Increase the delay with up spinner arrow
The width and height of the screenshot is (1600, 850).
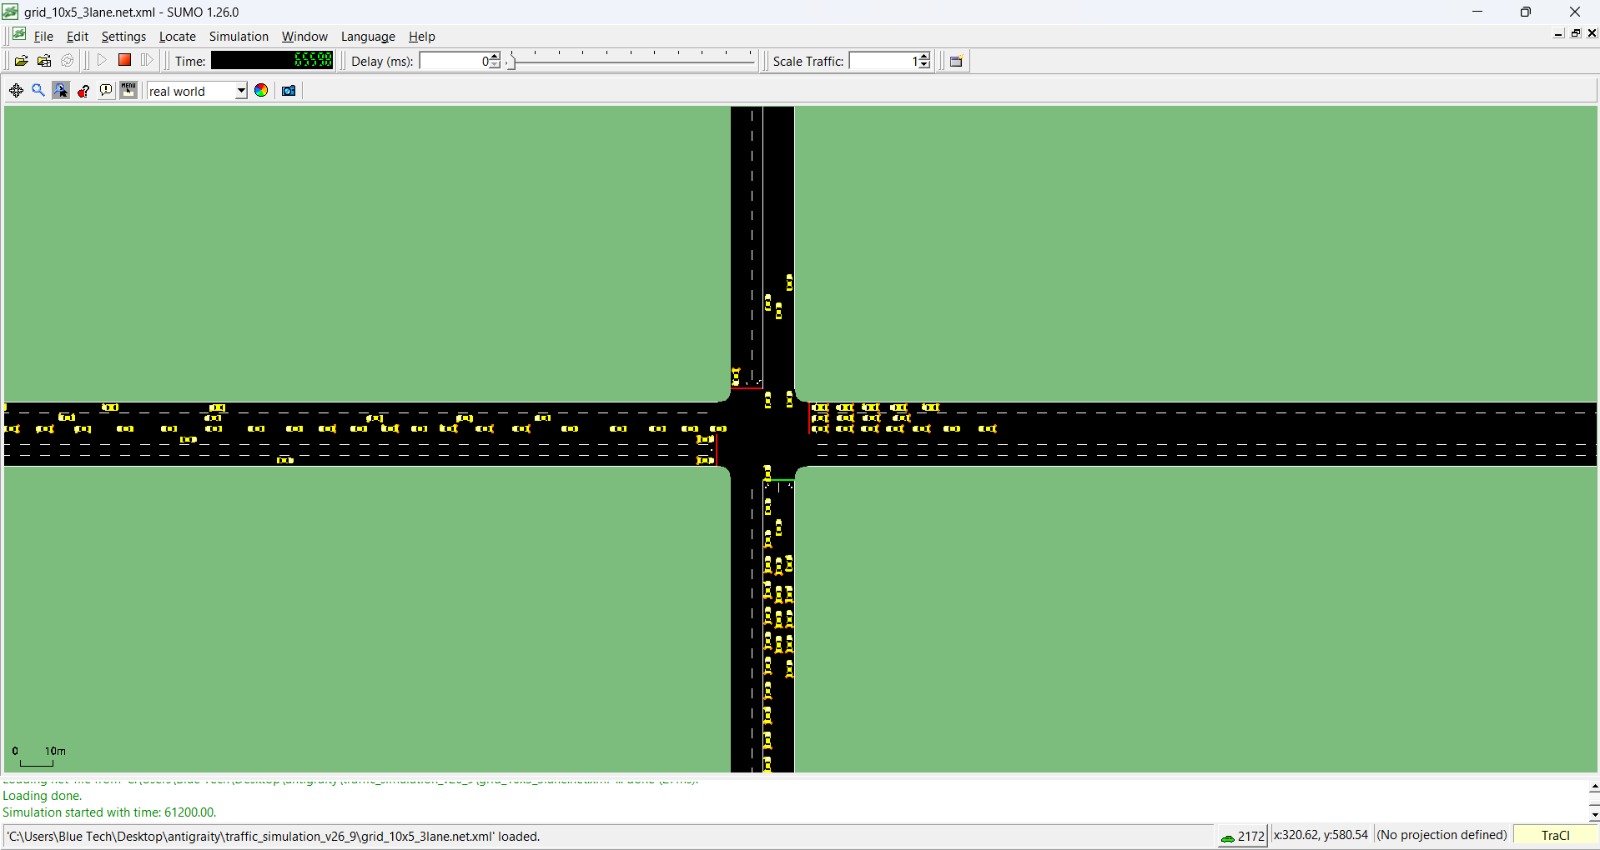(x=495, y=57)
